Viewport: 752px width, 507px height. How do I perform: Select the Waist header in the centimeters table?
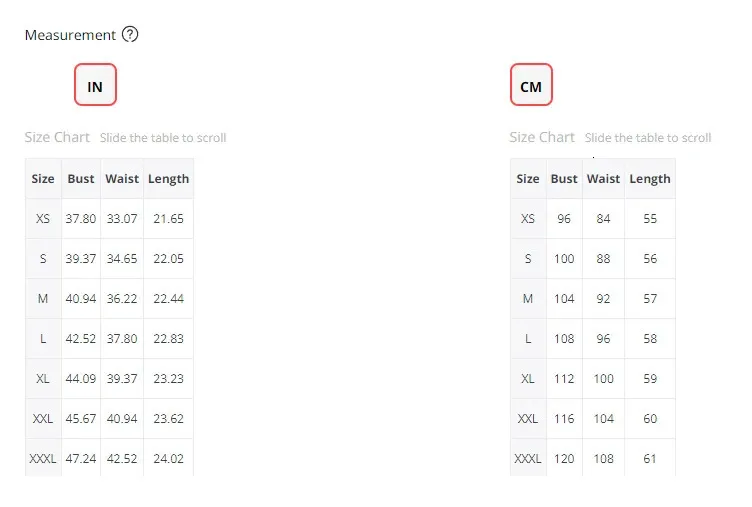(x=603, y=179)
